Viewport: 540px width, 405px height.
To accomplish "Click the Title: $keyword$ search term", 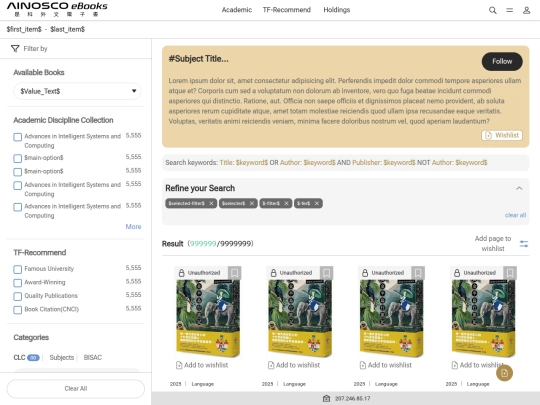I will click(243, 163).
